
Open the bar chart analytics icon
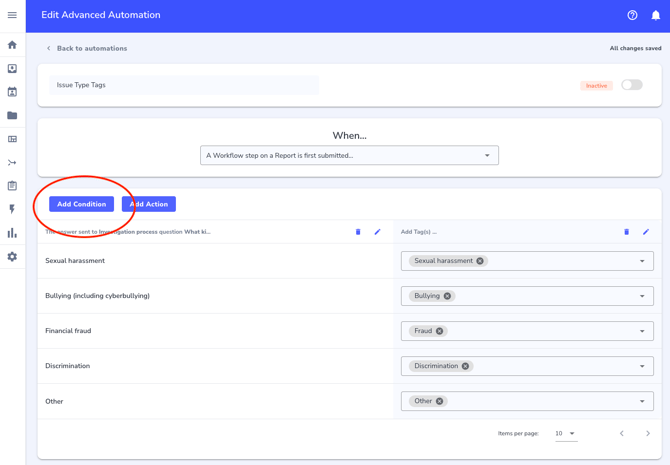12,233
